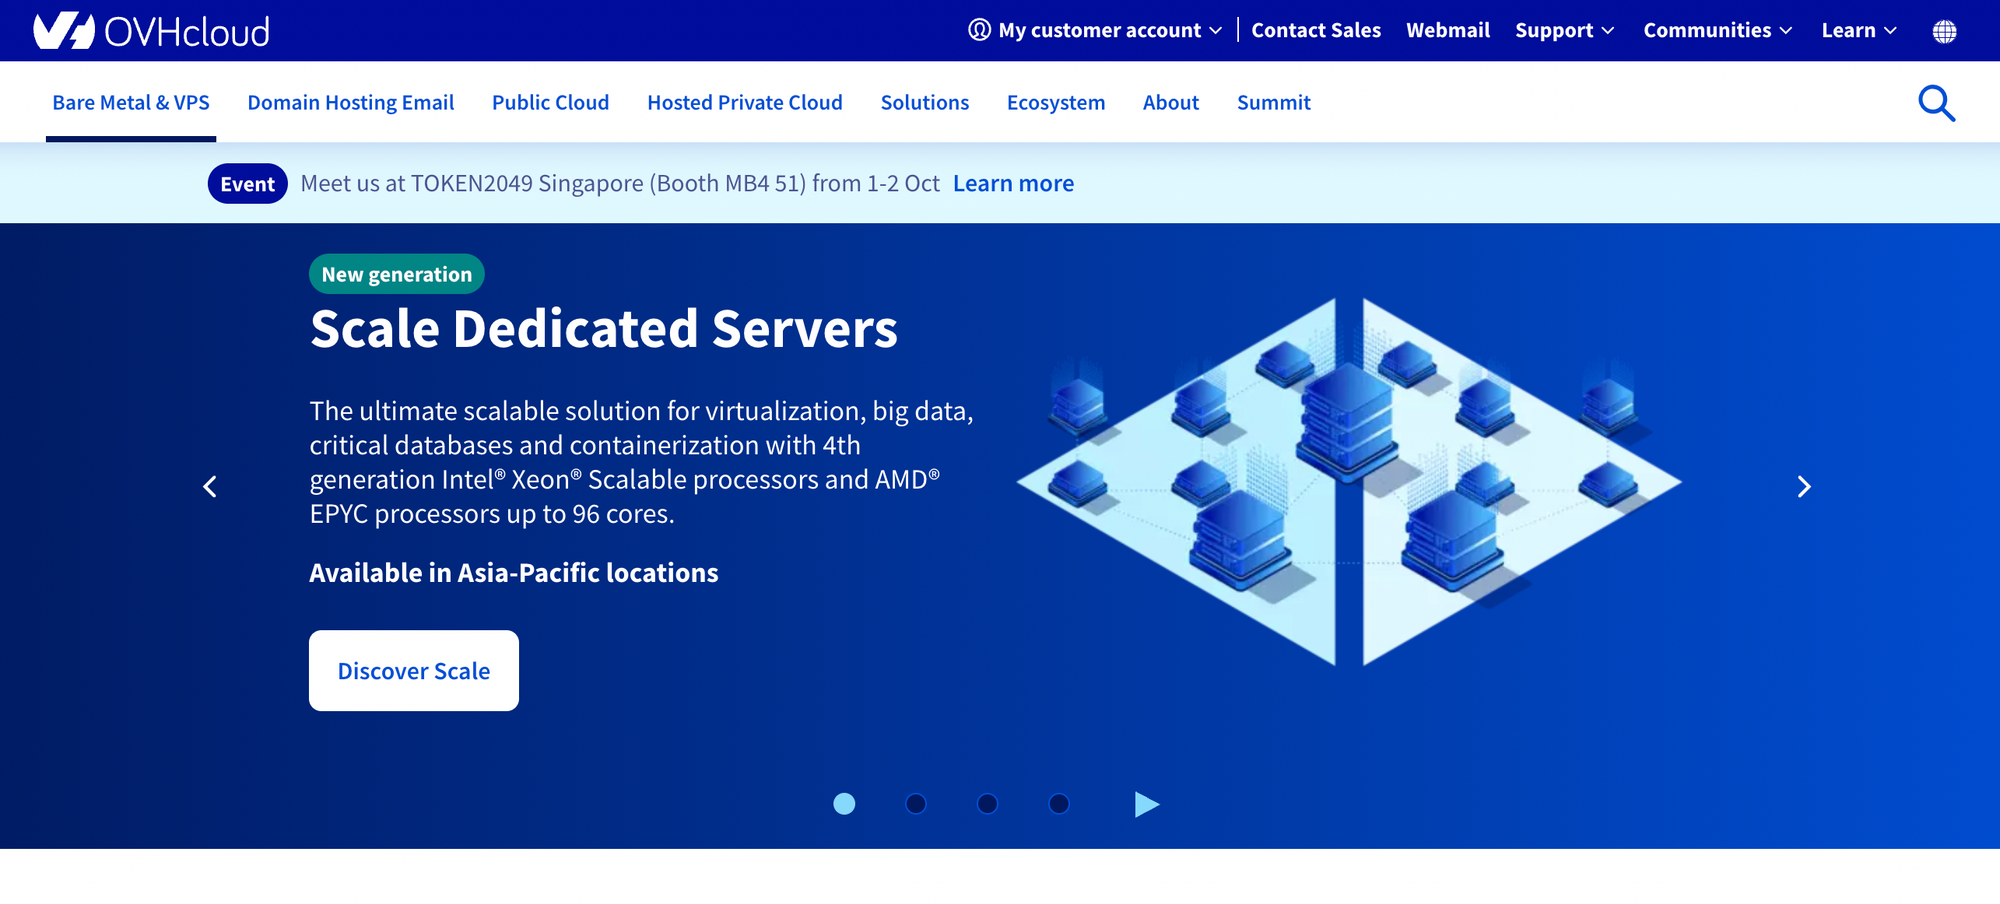Expand My customer account dropdown
2000x904 pixels.
point(1110,30)
